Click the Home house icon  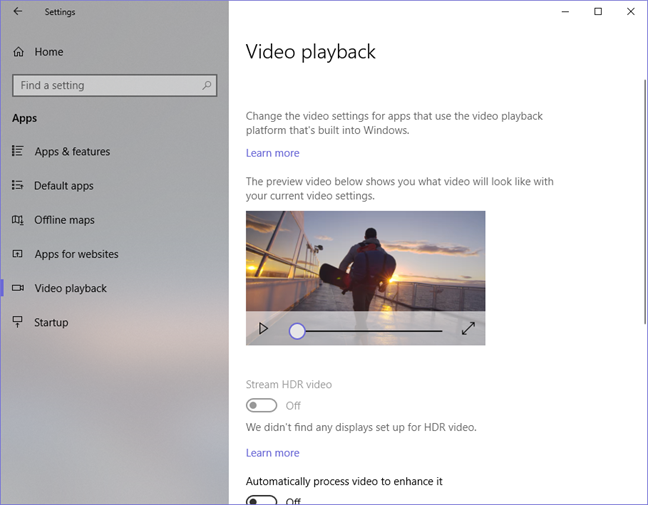click(x=18, y=52)
